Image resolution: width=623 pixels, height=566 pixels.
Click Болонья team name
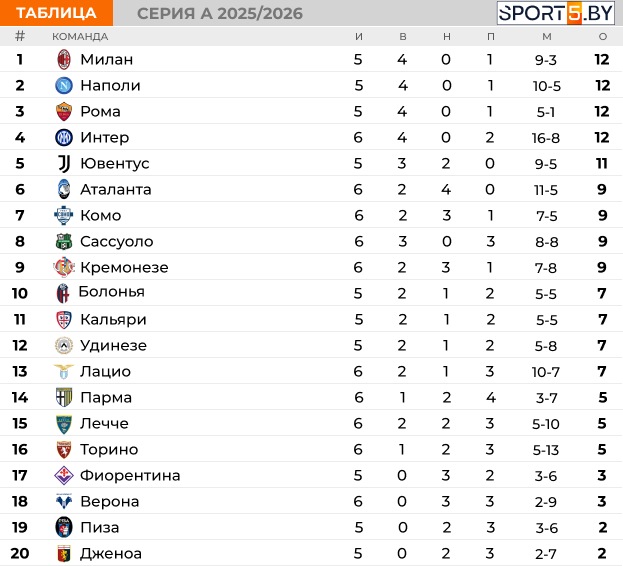tap(112, 292)
